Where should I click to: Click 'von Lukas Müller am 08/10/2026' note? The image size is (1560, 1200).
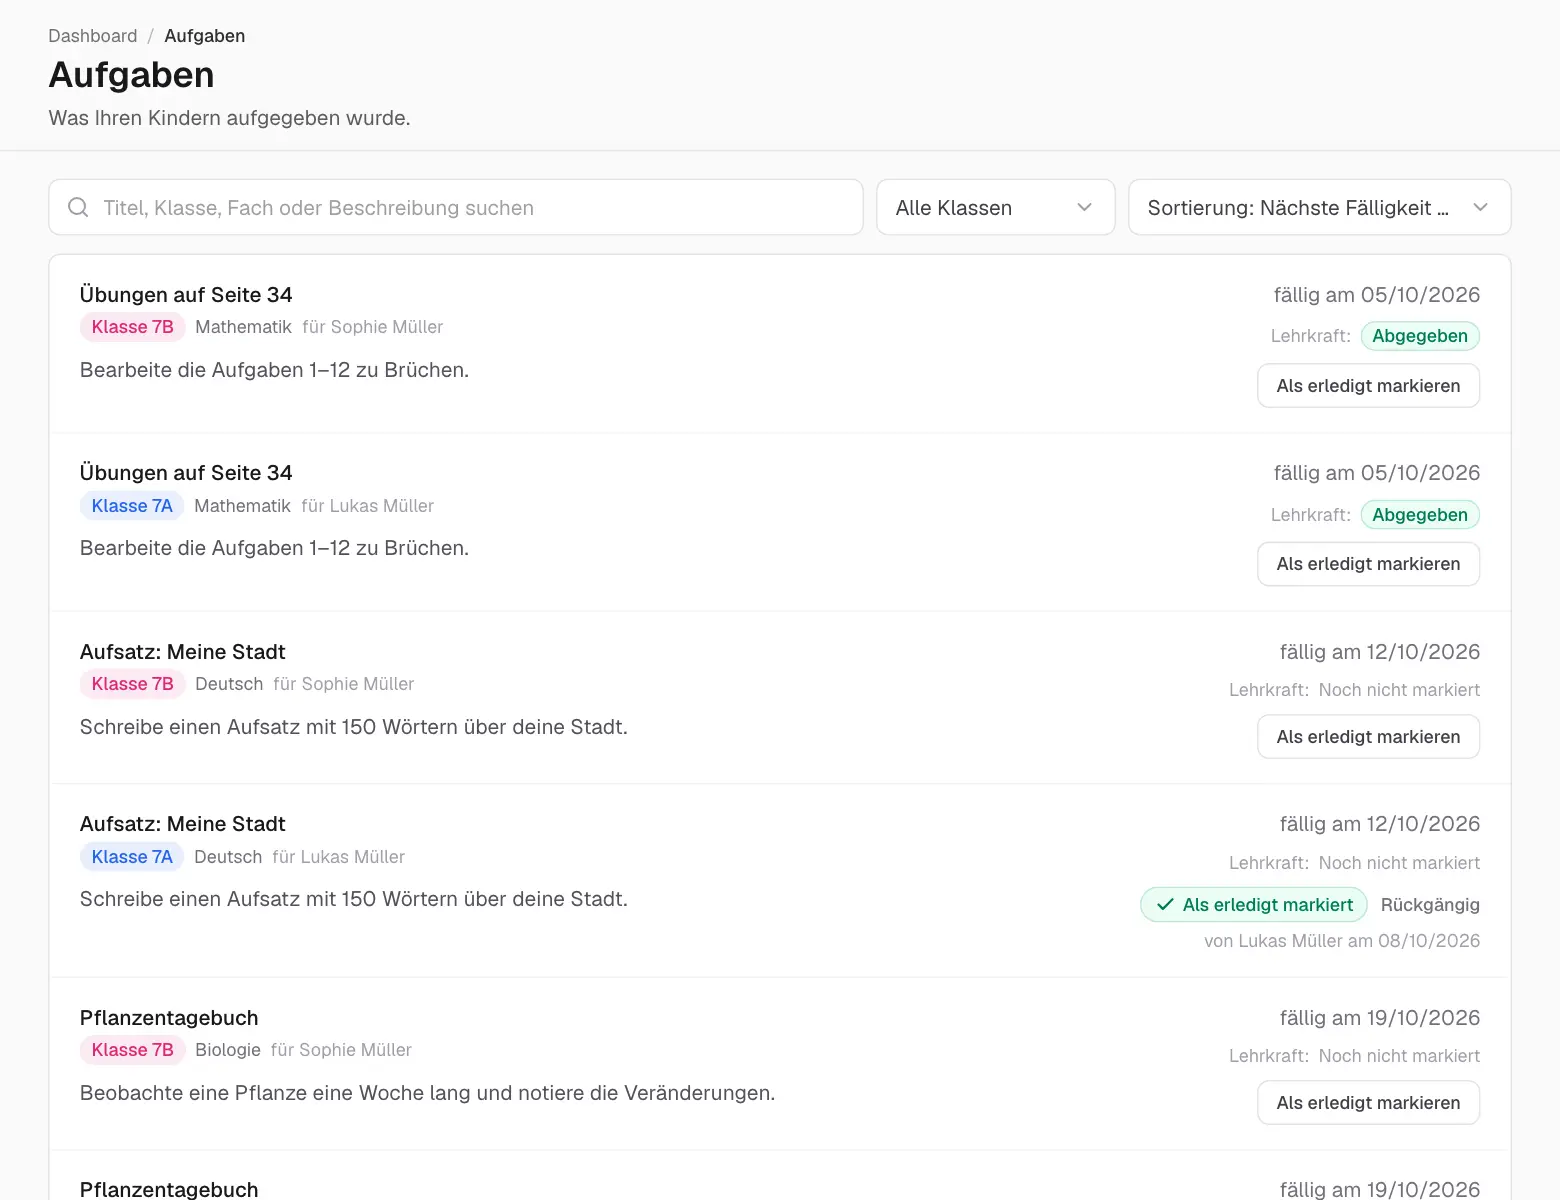[1342, 941]
